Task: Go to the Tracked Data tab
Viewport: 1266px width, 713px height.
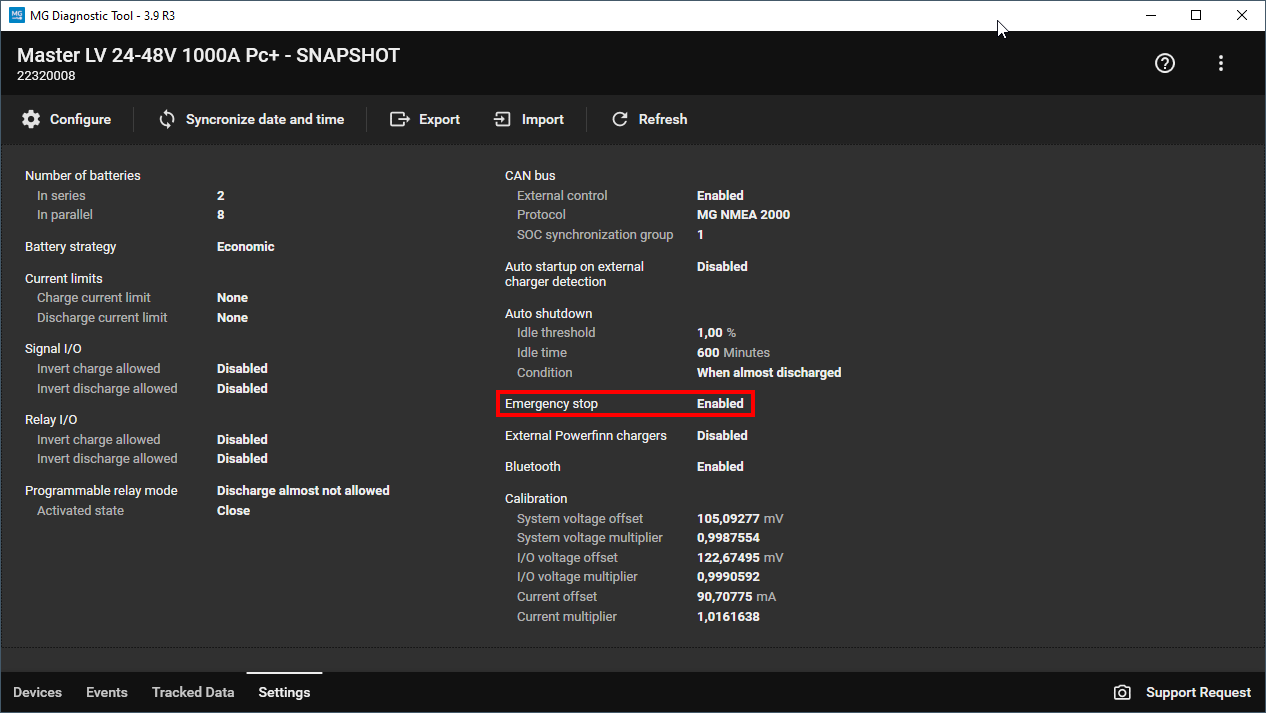Action: coord(193,692)
